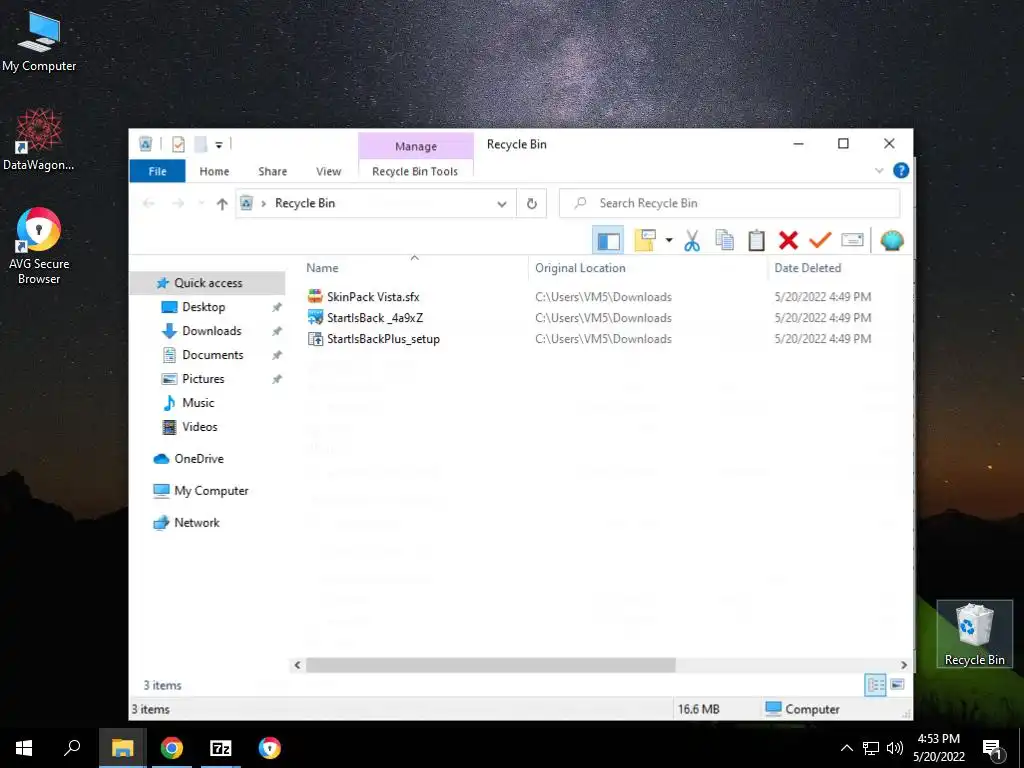The image size is (1024, 768).
Task: Click the Rename toolbar icon
Action: (852, 240)
